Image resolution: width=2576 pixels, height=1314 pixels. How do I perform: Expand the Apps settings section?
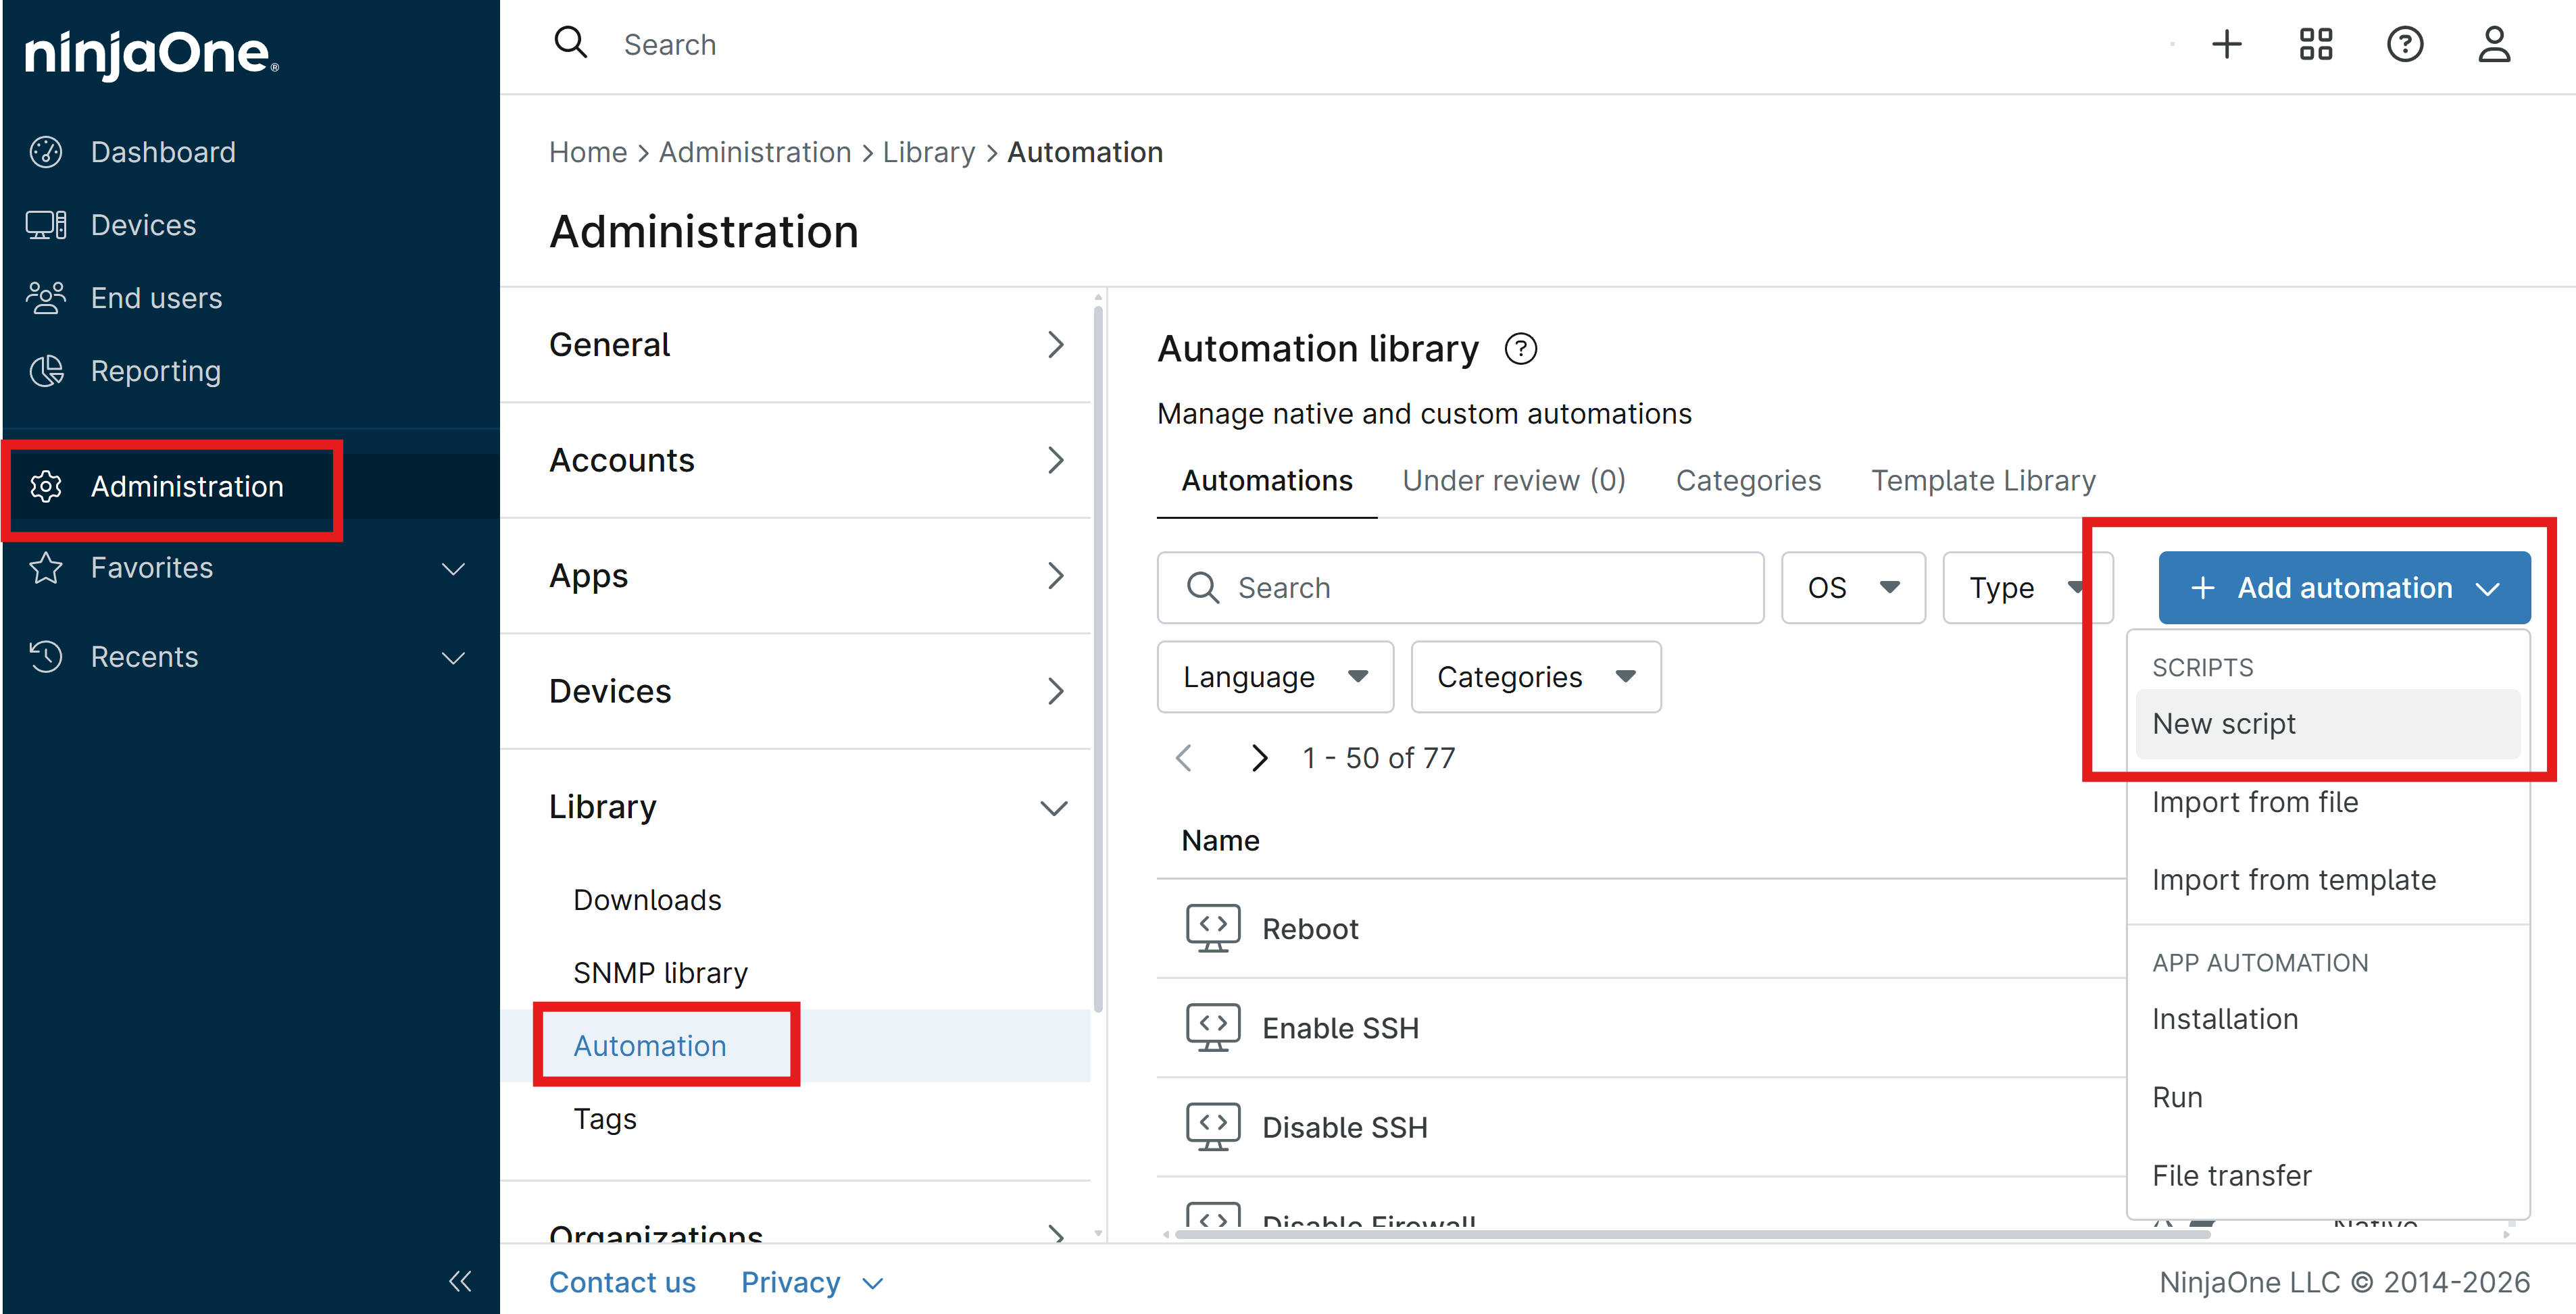[808, 576]
